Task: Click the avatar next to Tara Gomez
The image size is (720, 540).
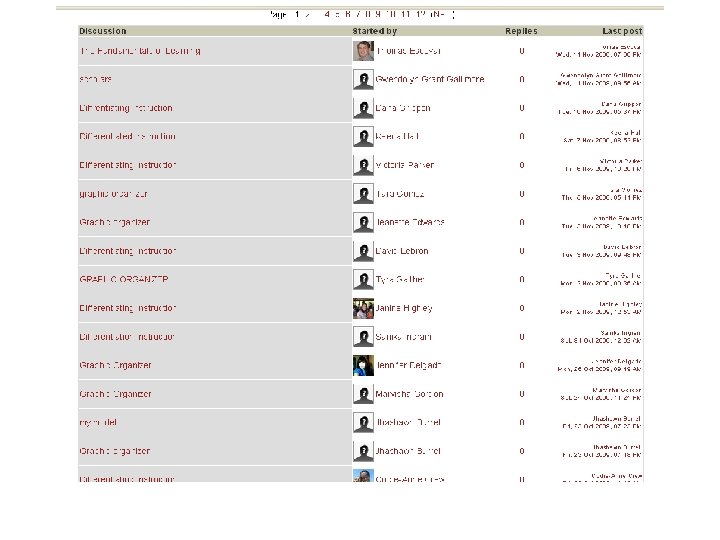Action: pyautogui.click(x=363, y=194)
